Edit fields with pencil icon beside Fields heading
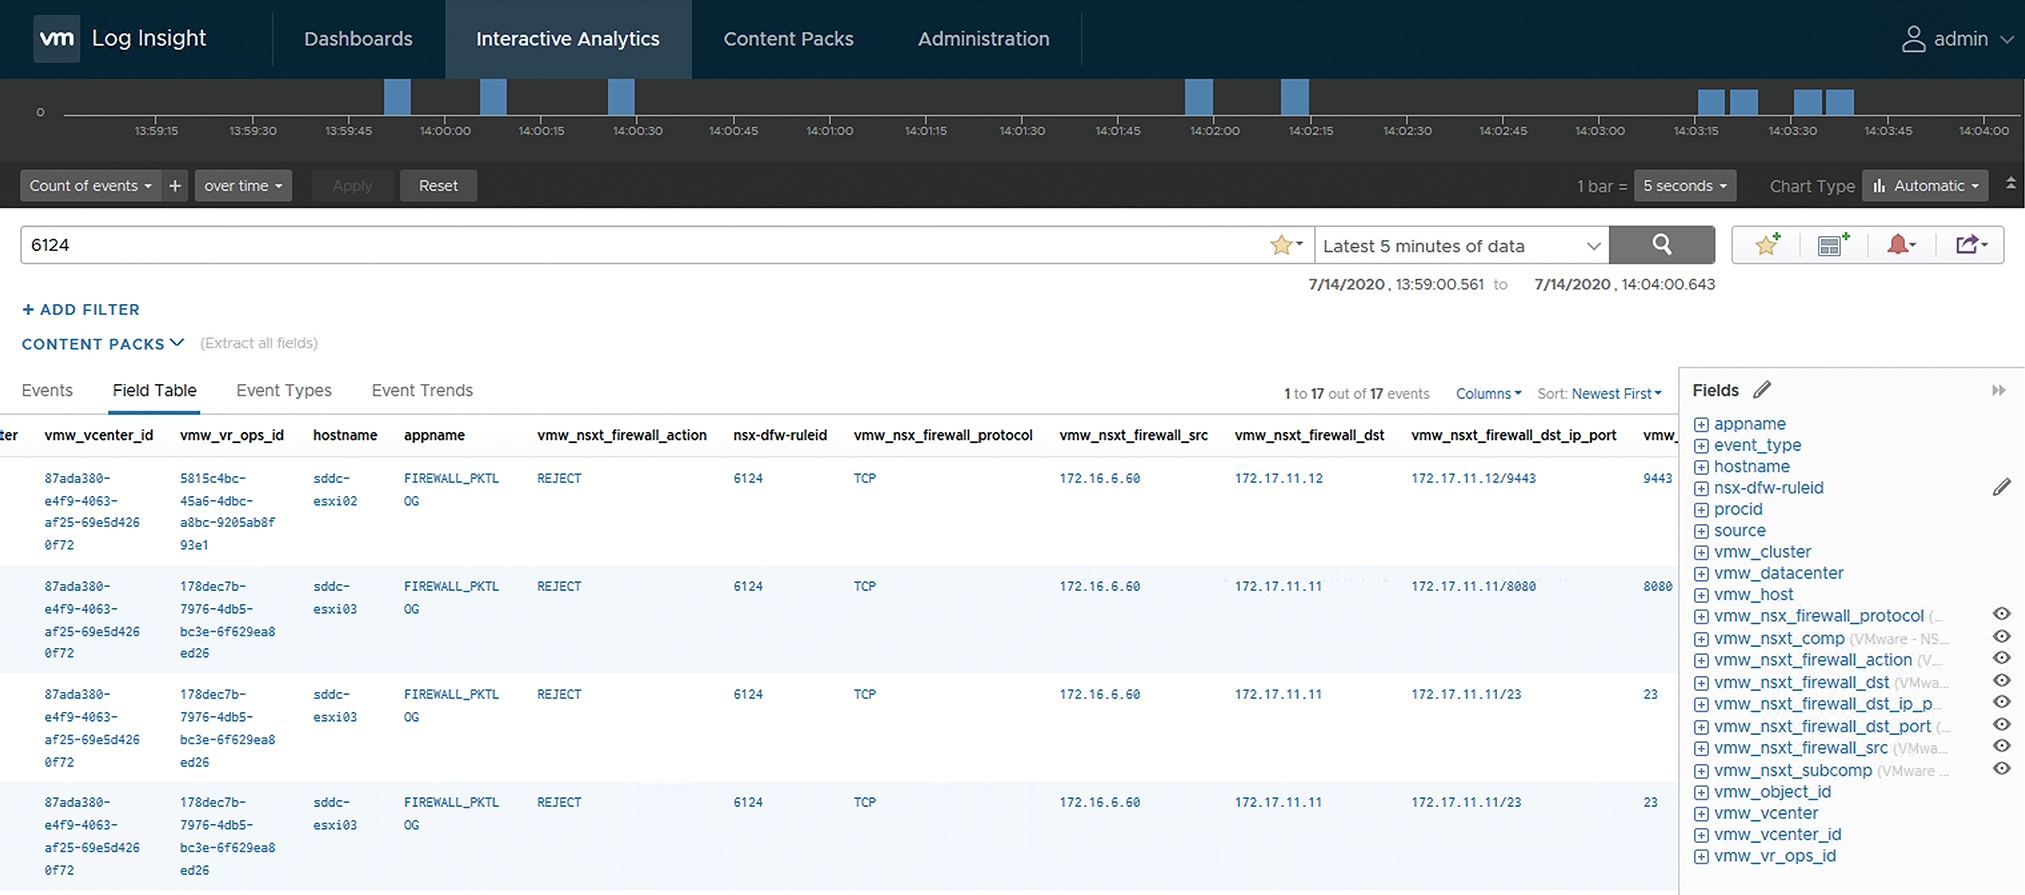 click(1762, 390)
